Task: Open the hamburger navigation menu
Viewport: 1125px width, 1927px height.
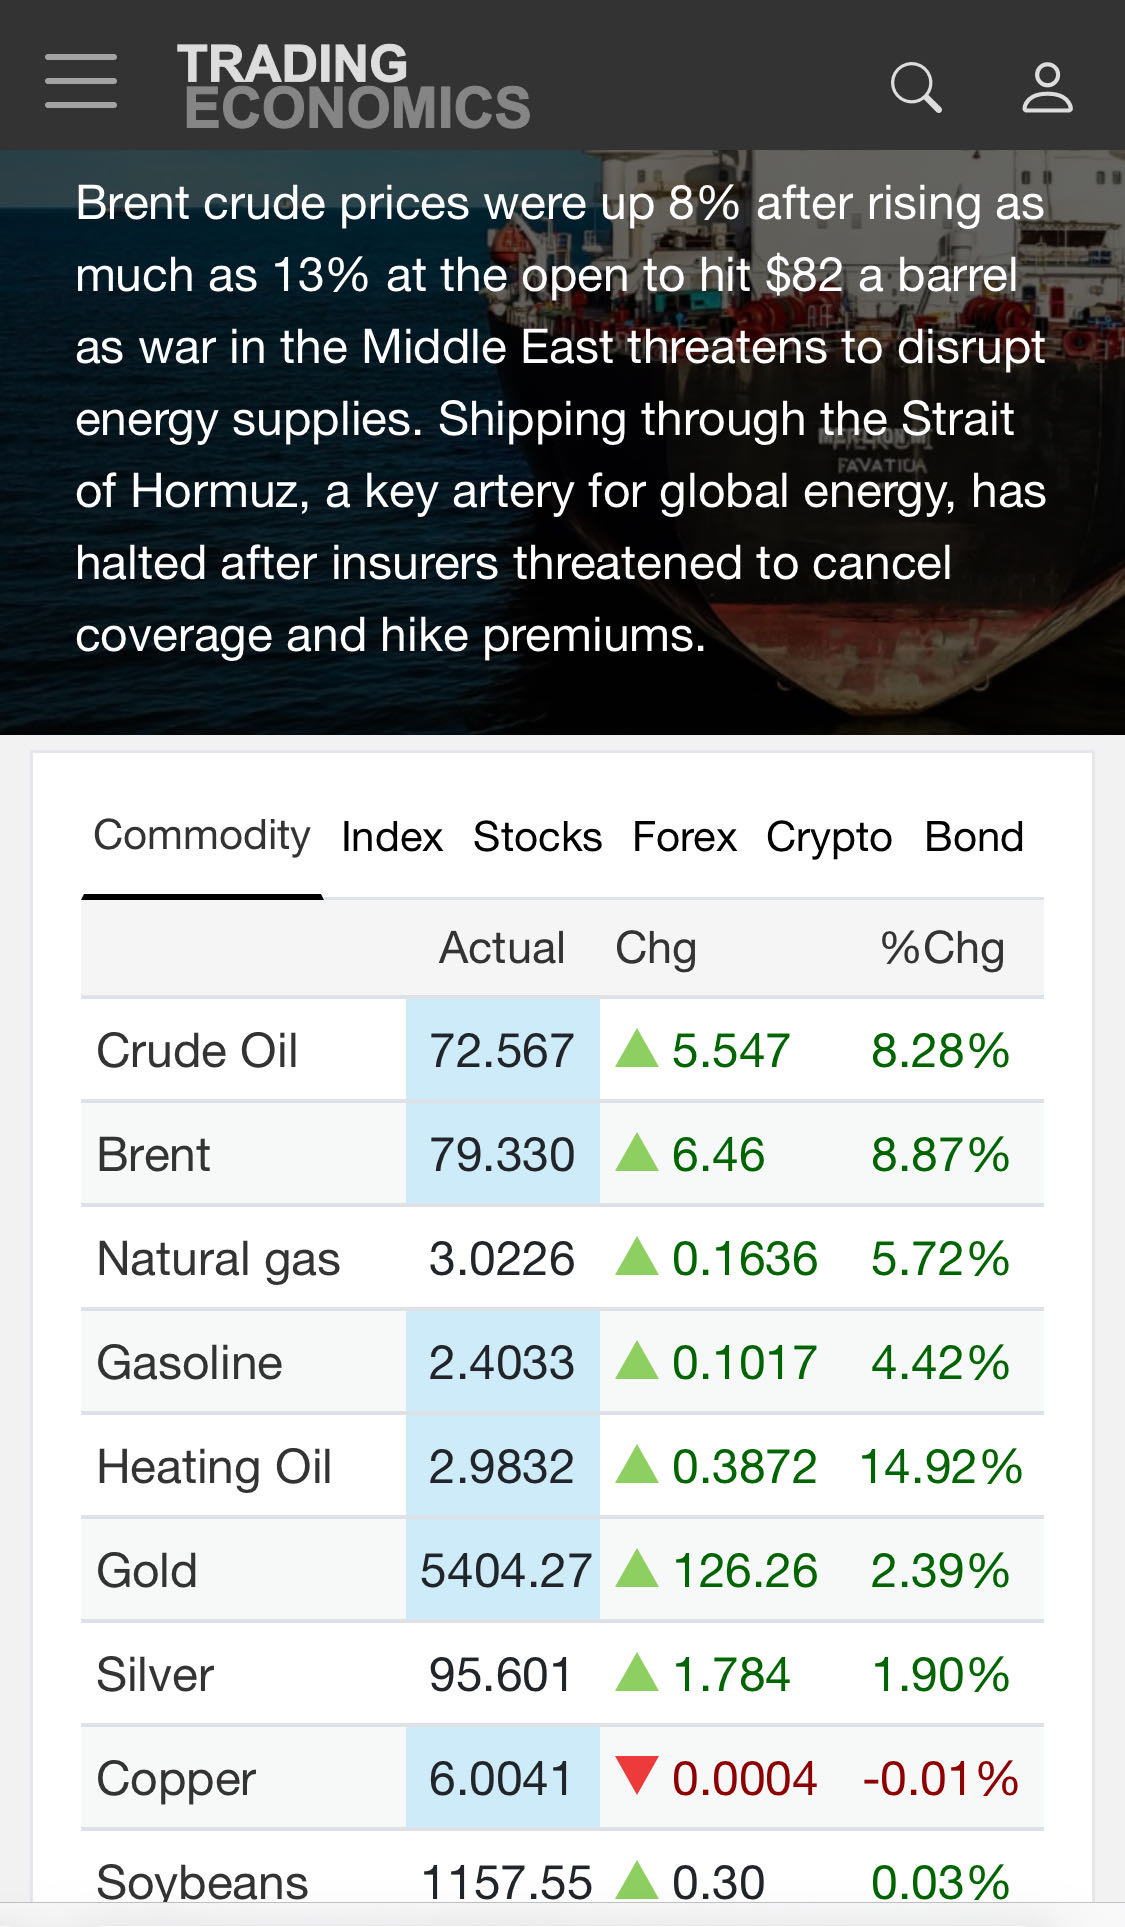Action: point(81,82)
